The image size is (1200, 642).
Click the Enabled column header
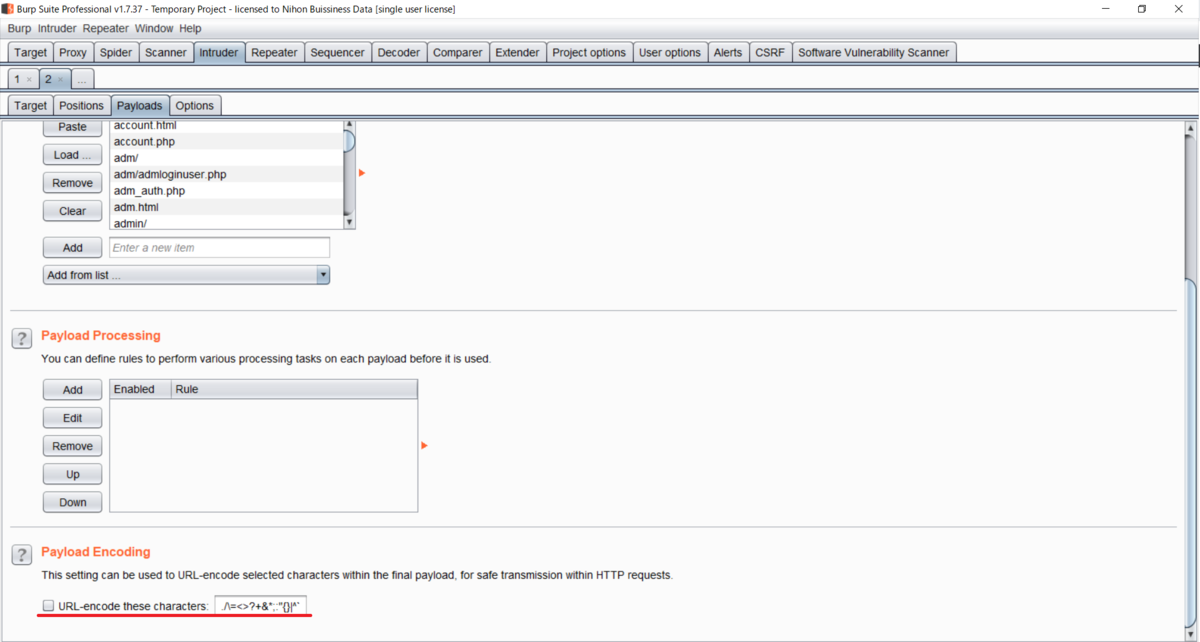tap(140, 389)
